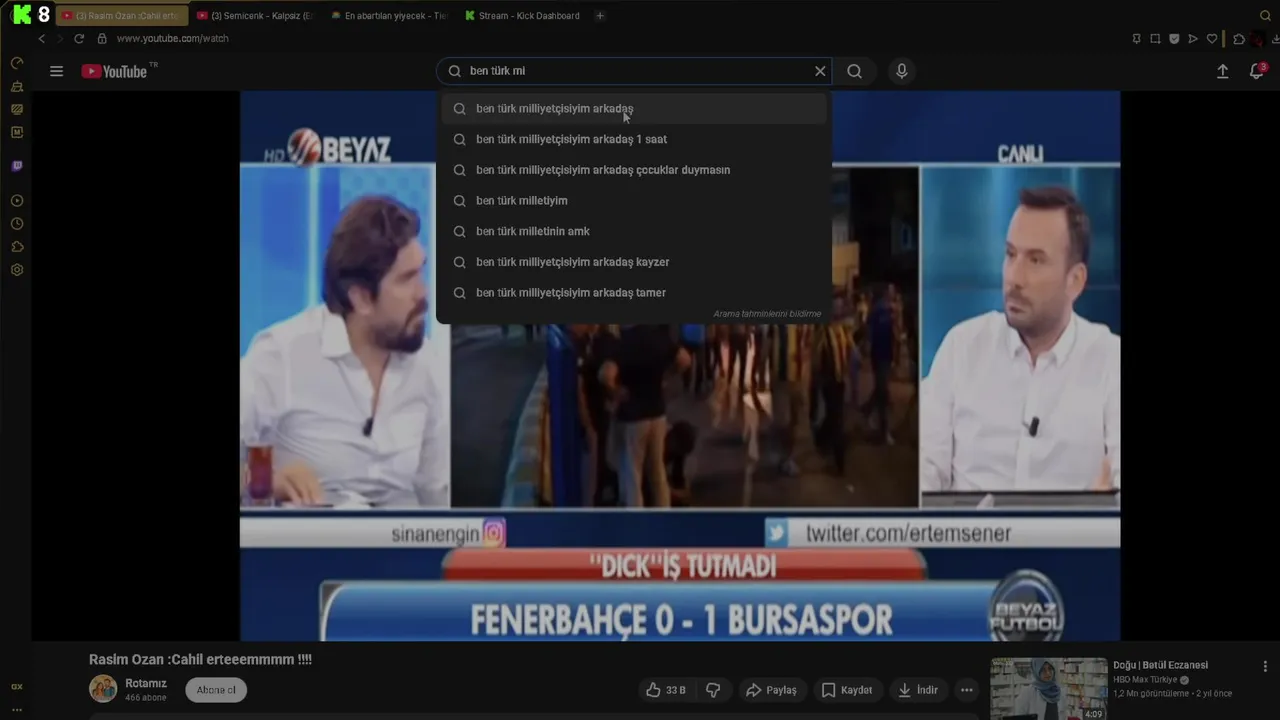Open the history clock icon in sidebar
This screenshot has width=1280, height=720.
point(17,224)
